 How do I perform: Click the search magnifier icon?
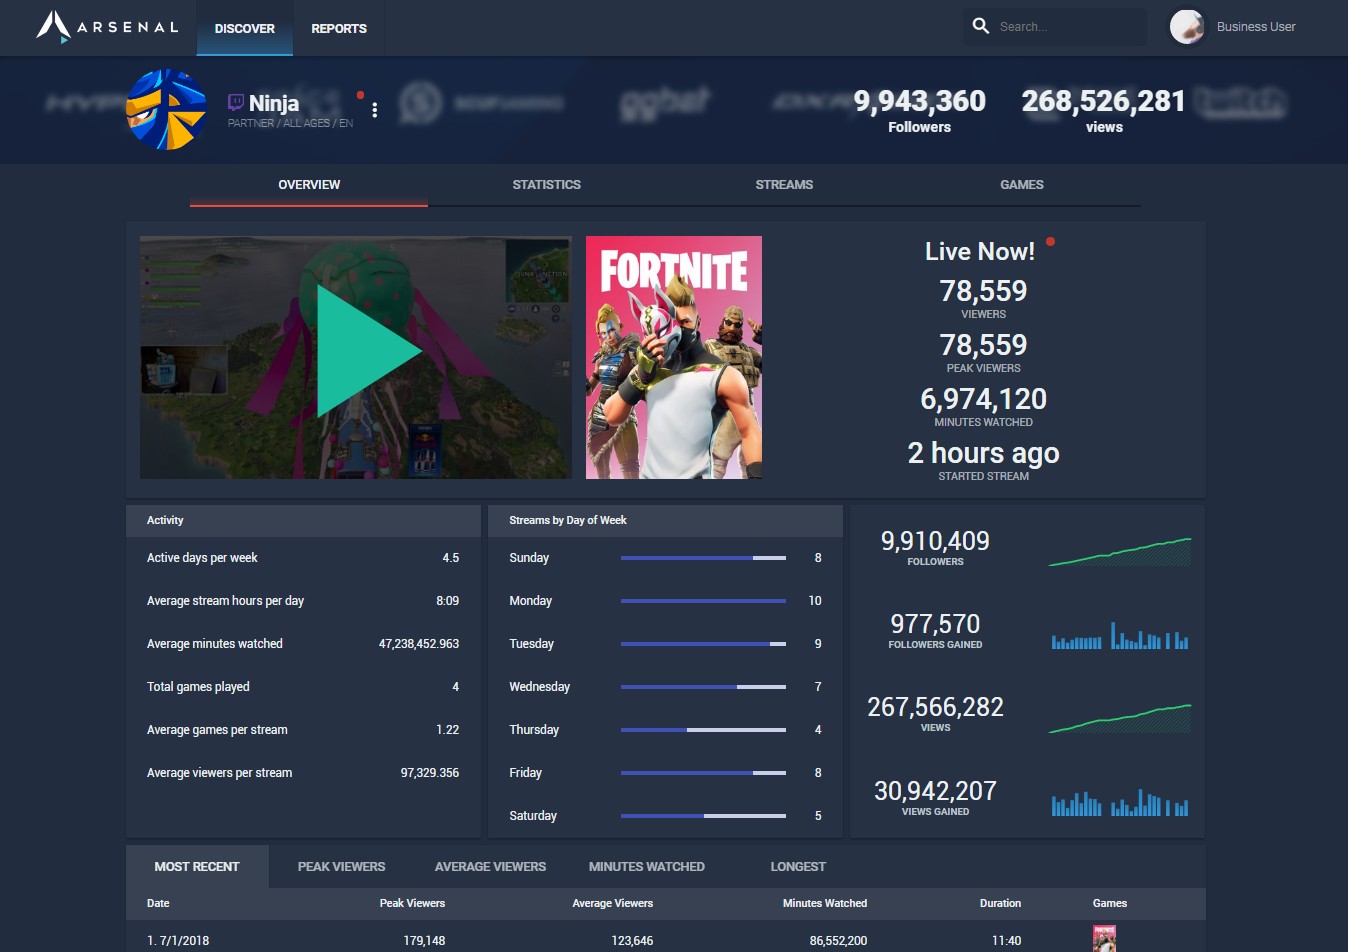coord(981,26)
